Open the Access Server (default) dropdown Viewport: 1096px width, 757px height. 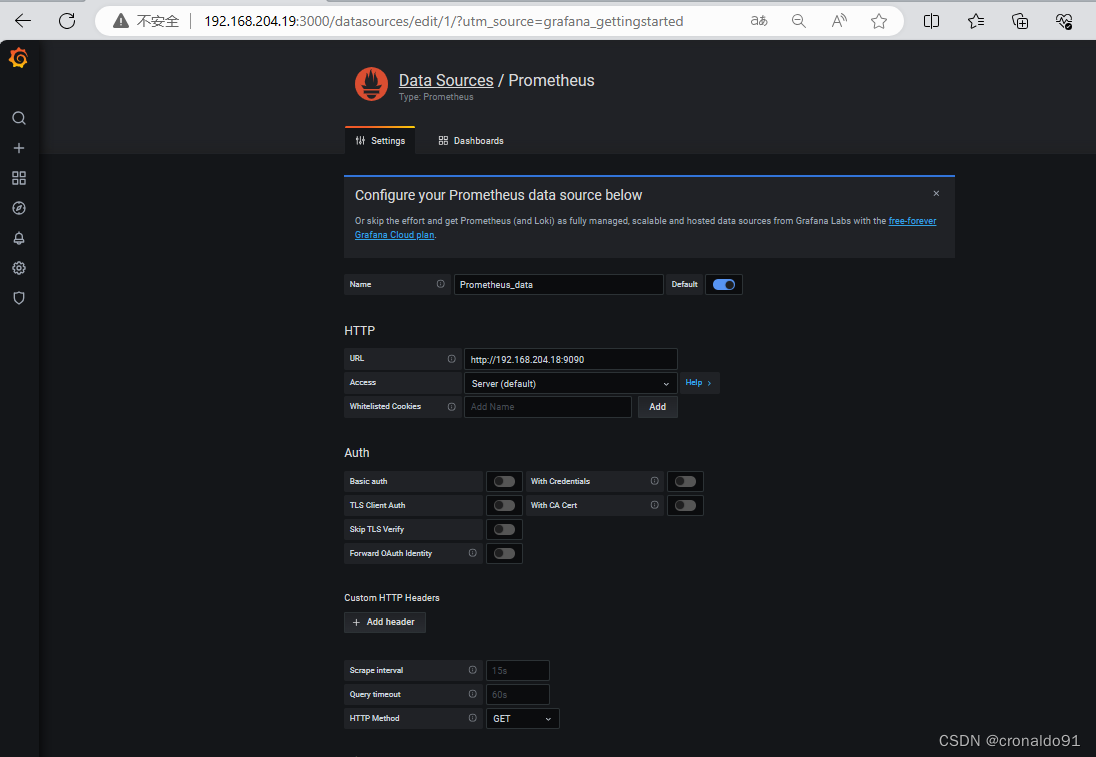570,383
